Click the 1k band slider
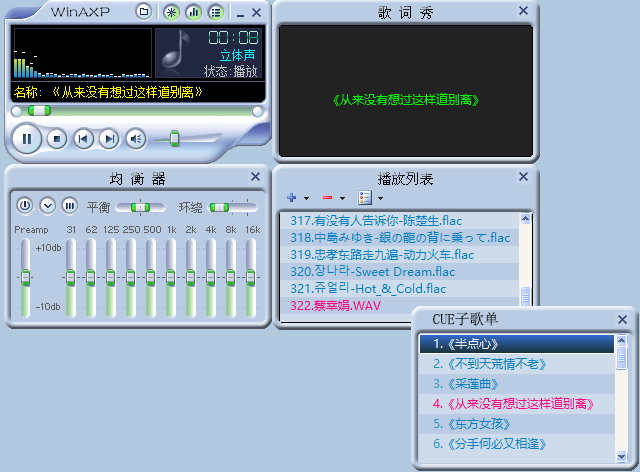 pos(171,278)
